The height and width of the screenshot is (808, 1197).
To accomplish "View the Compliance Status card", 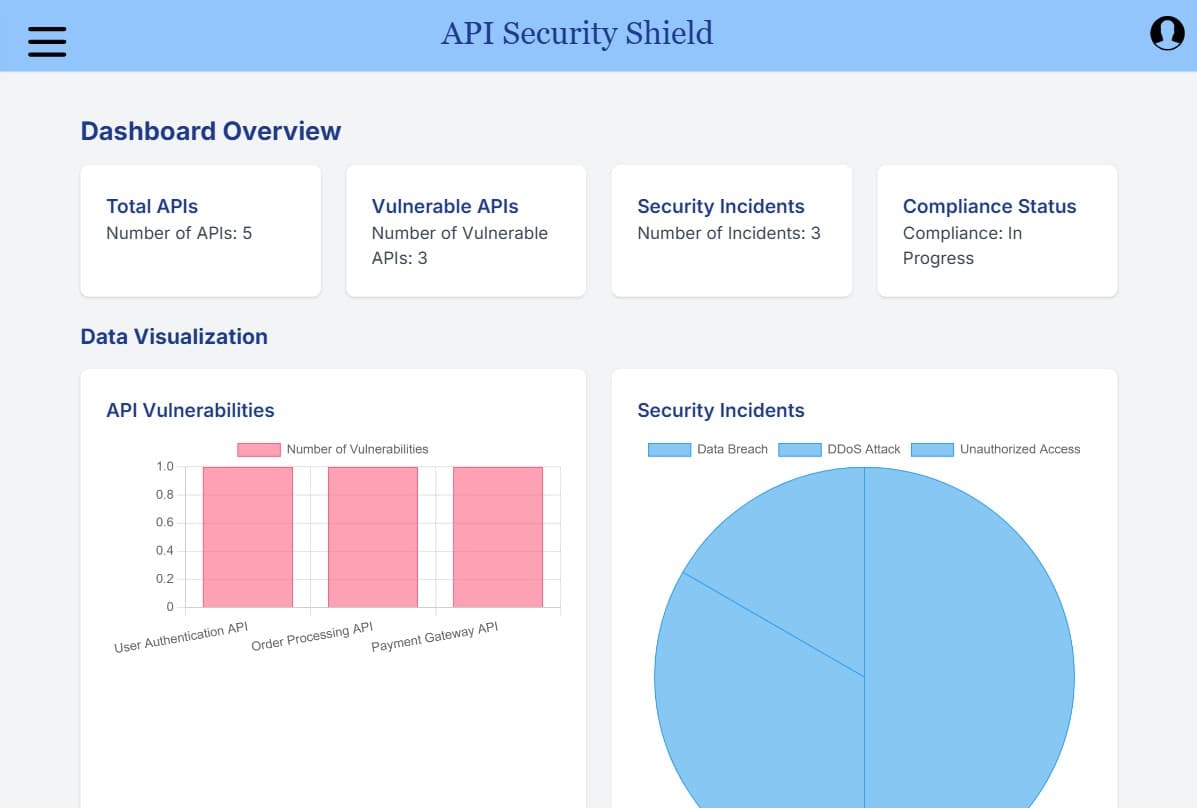I will tap(996, 230).
